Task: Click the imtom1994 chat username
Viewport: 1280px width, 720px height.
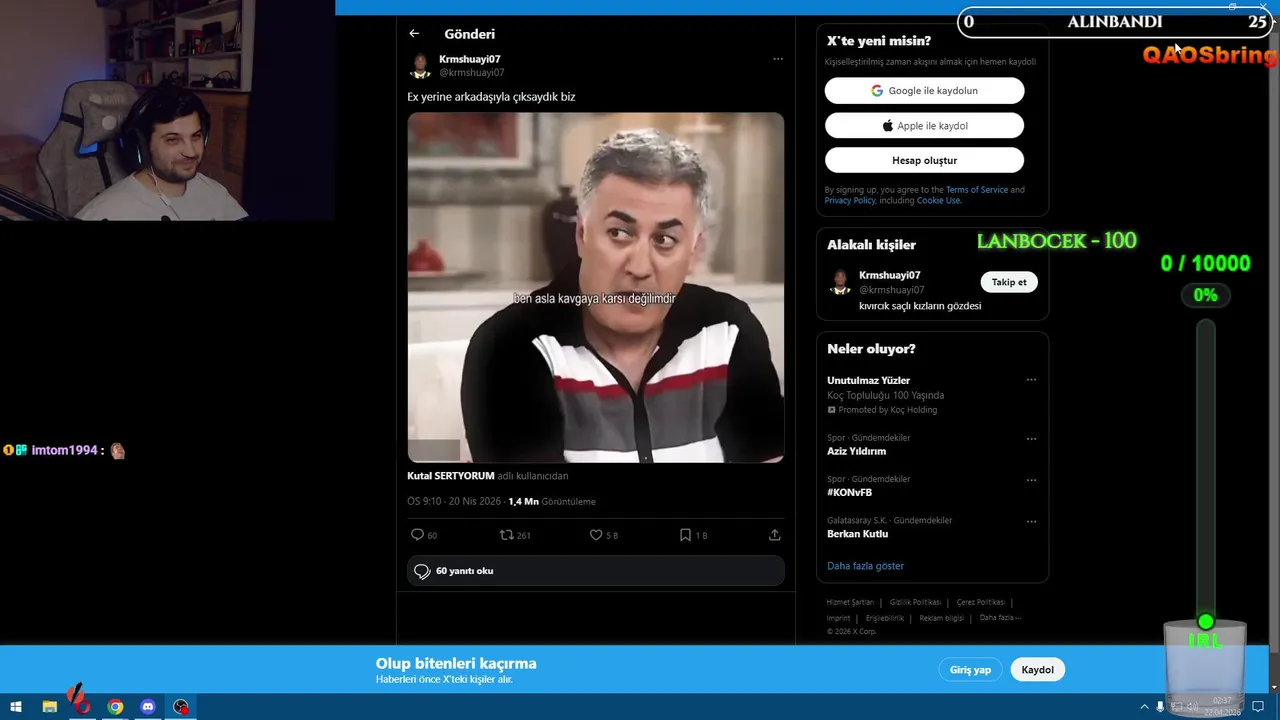Action: pos(64,451)
